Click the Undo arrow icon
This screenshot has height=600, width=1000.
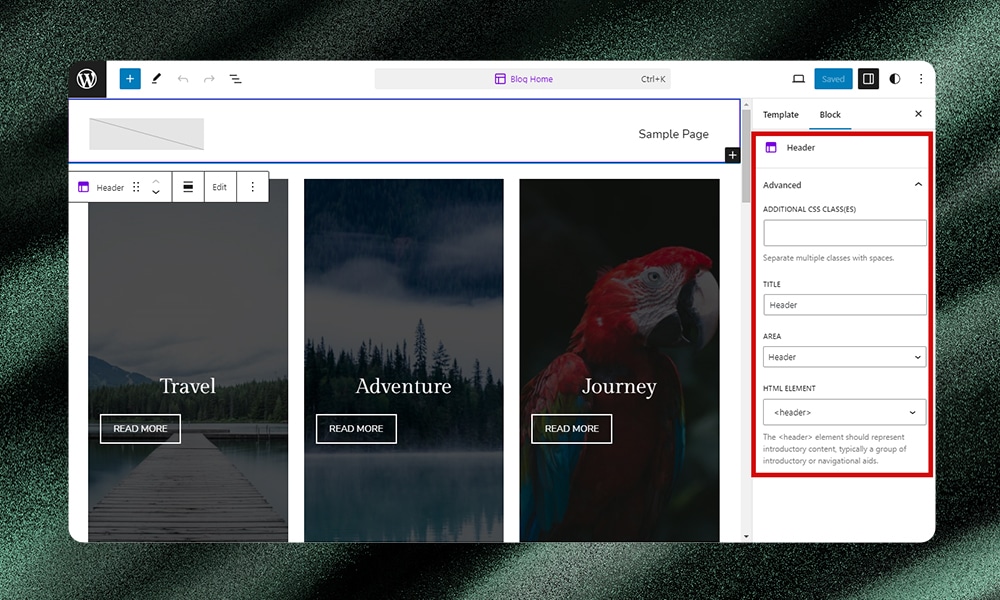[x=183, y=79]
